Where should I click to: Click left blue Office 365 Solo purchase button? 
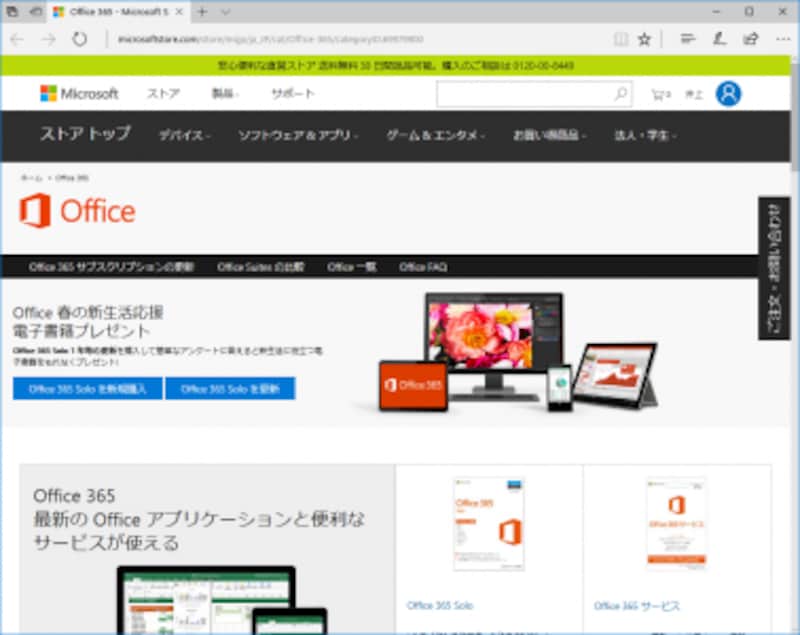click(x=87, y=389)
